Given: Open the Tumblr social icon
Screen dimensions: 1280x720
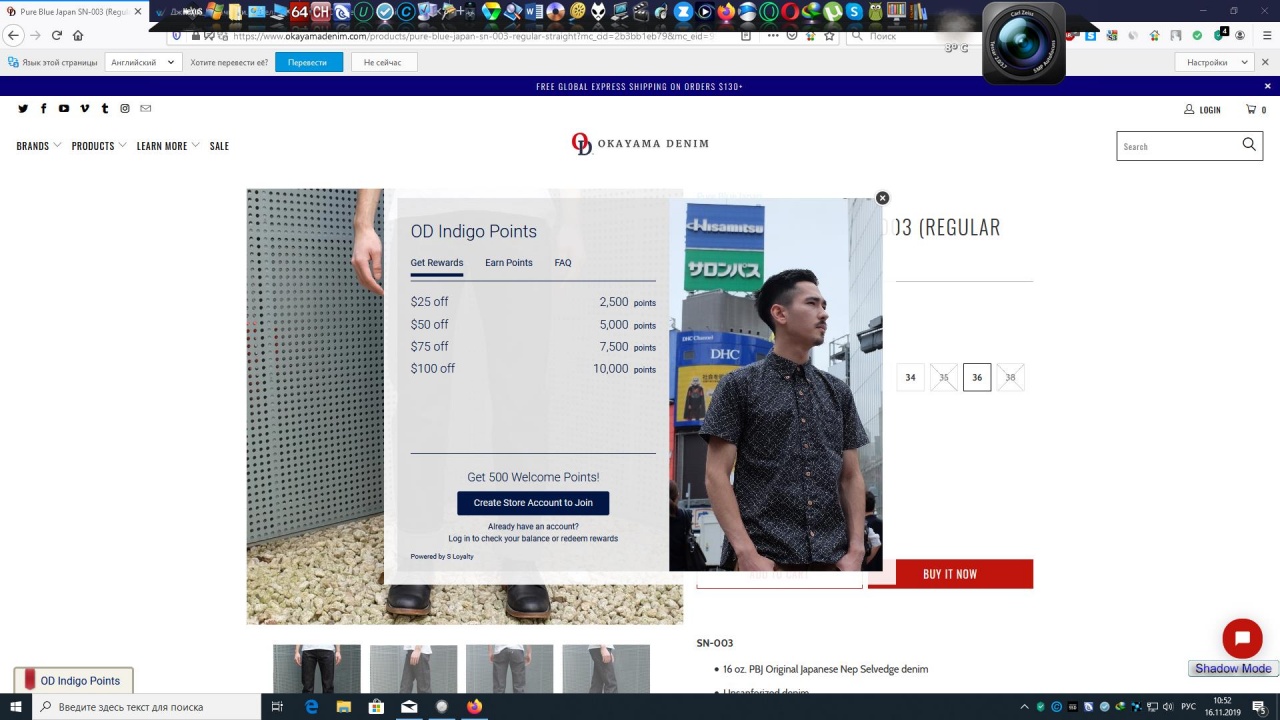Looking at the screenshot, I should (x=105, y=109).
